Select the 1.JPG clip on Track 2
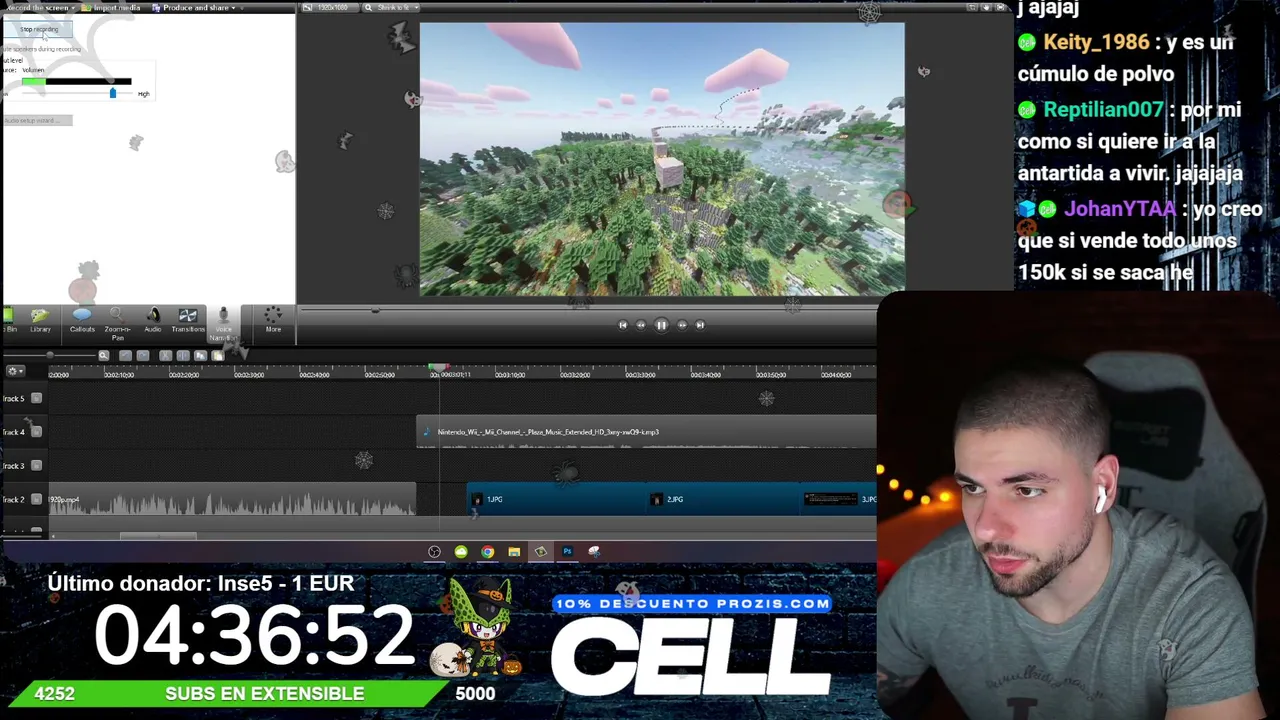Image resolution: width=1280 pixels, height=720 pixels. point(556,499)
